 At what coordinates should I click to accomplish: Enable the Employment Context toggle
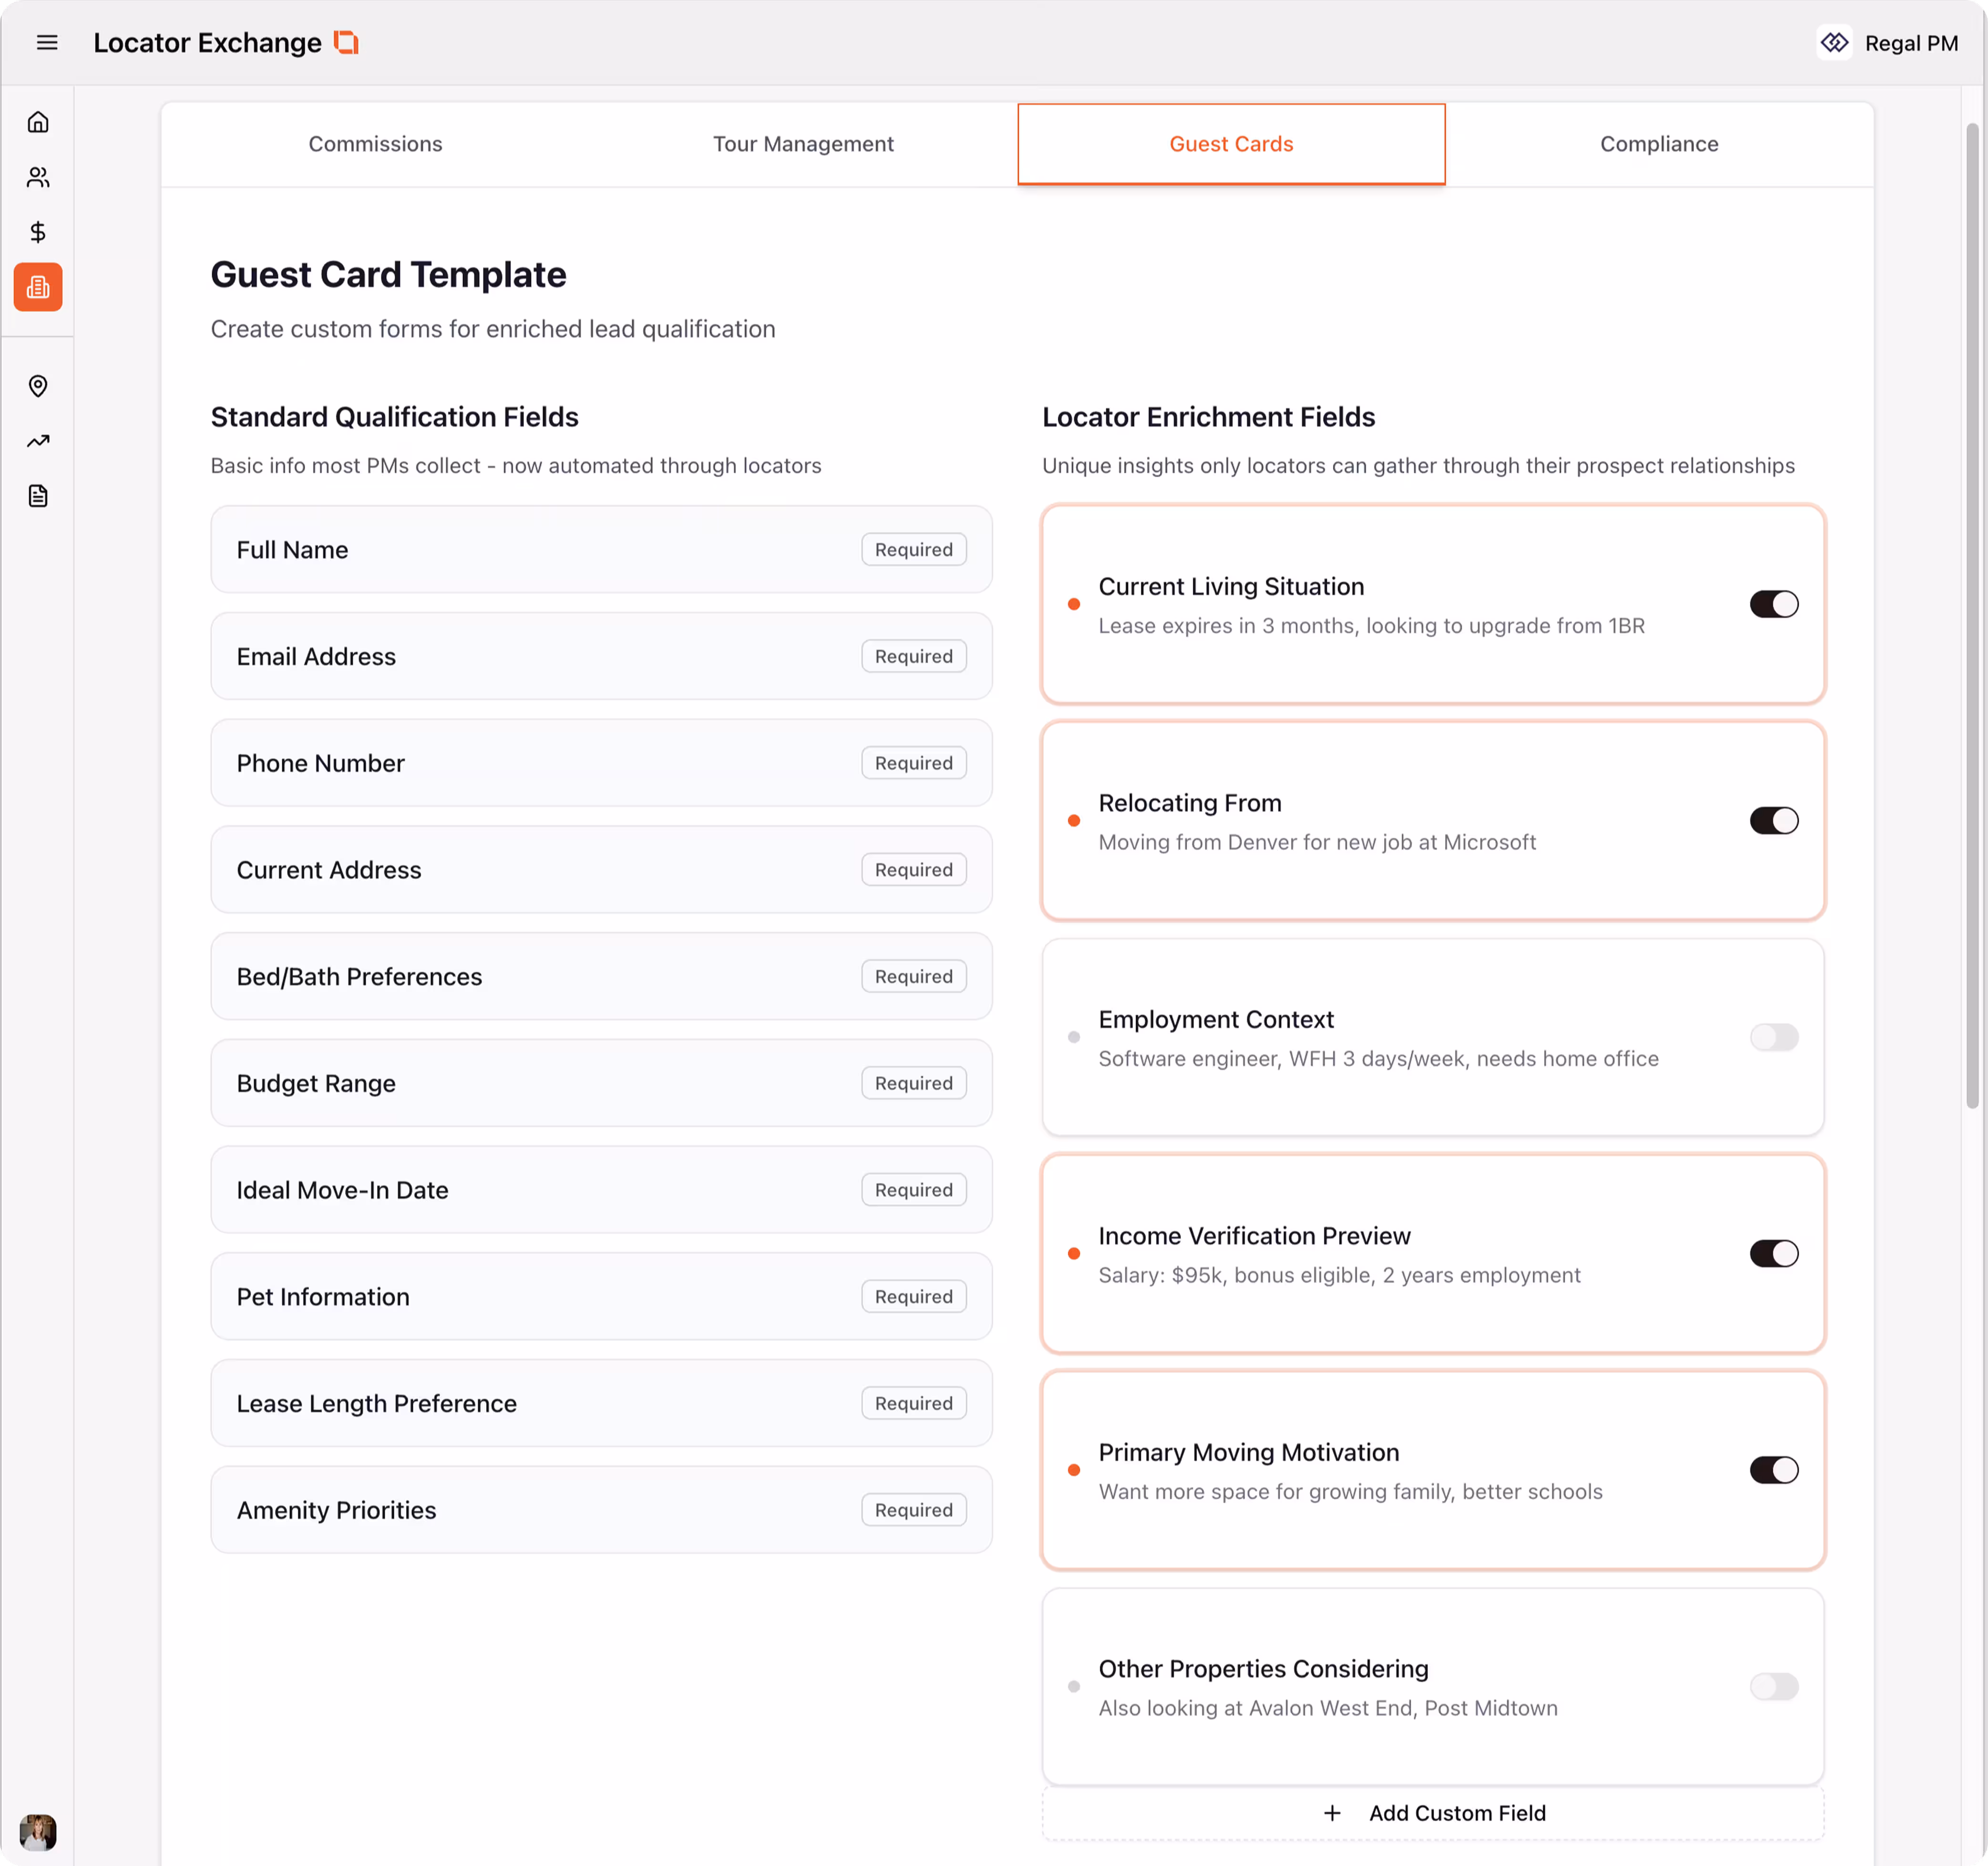[1773, 1037]
